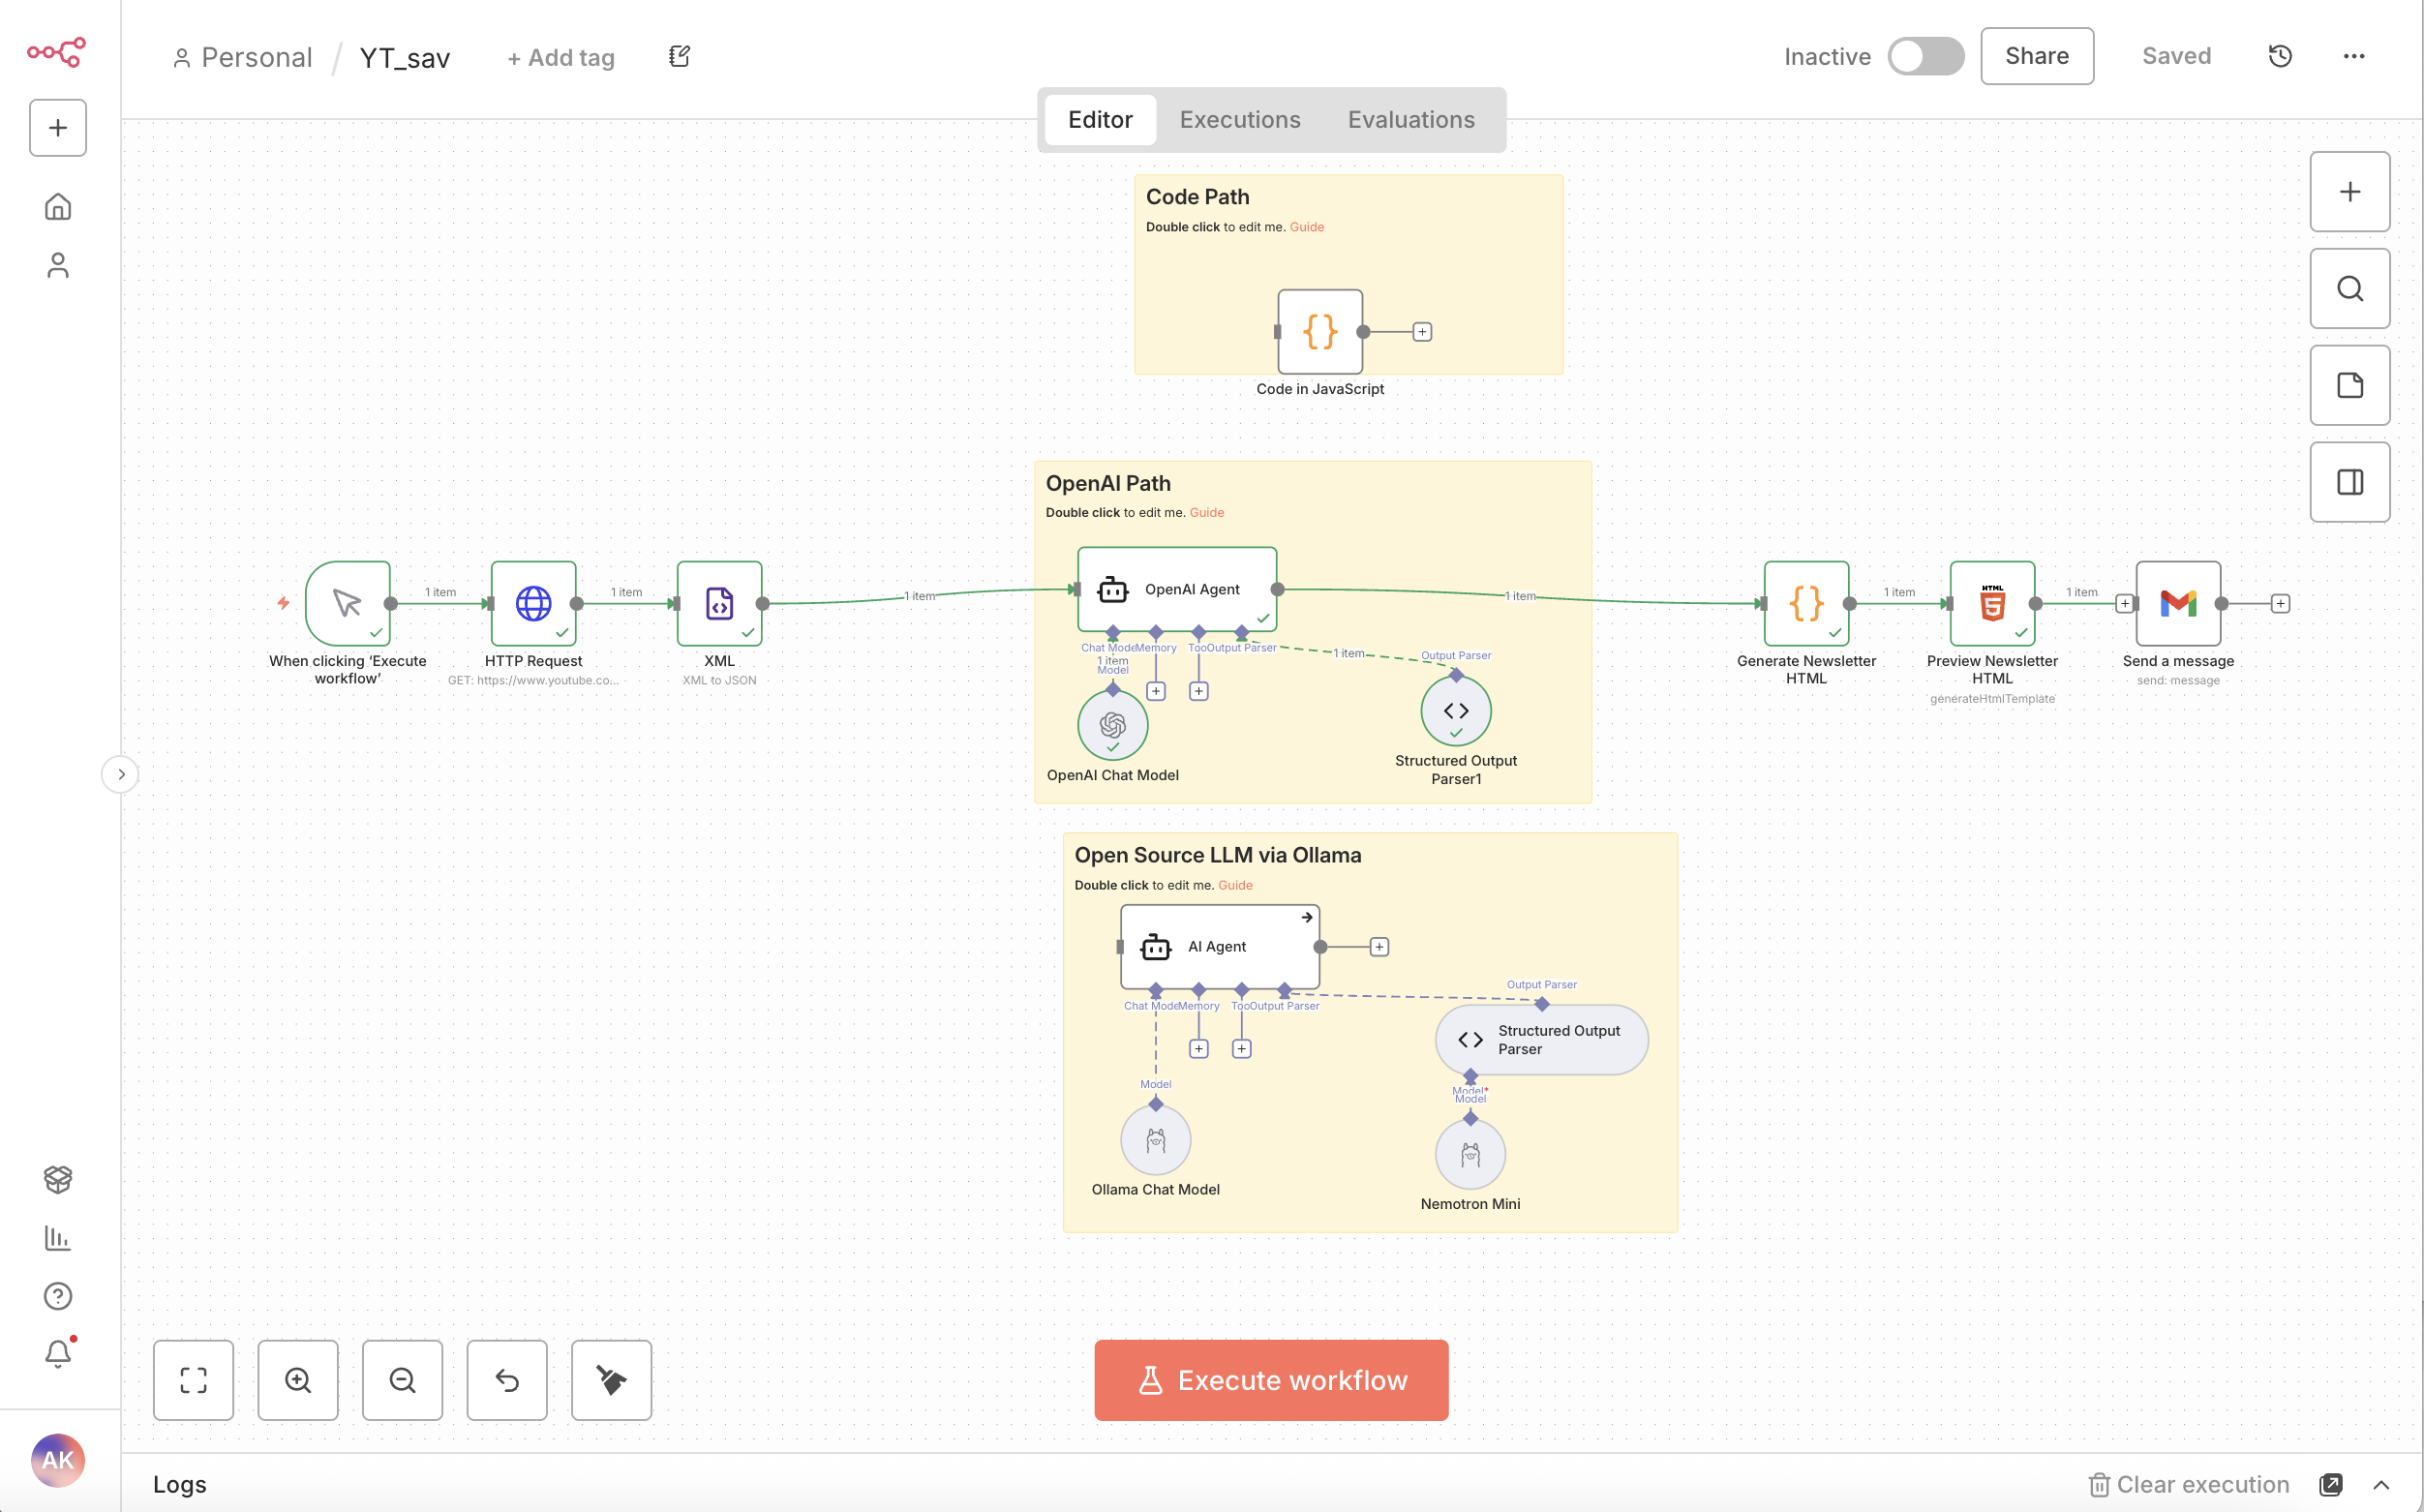This screenshot has height=1512, width=2424.
Task: Open the Gmail 'Send a message' node
Action: [x=2178, y=603]
